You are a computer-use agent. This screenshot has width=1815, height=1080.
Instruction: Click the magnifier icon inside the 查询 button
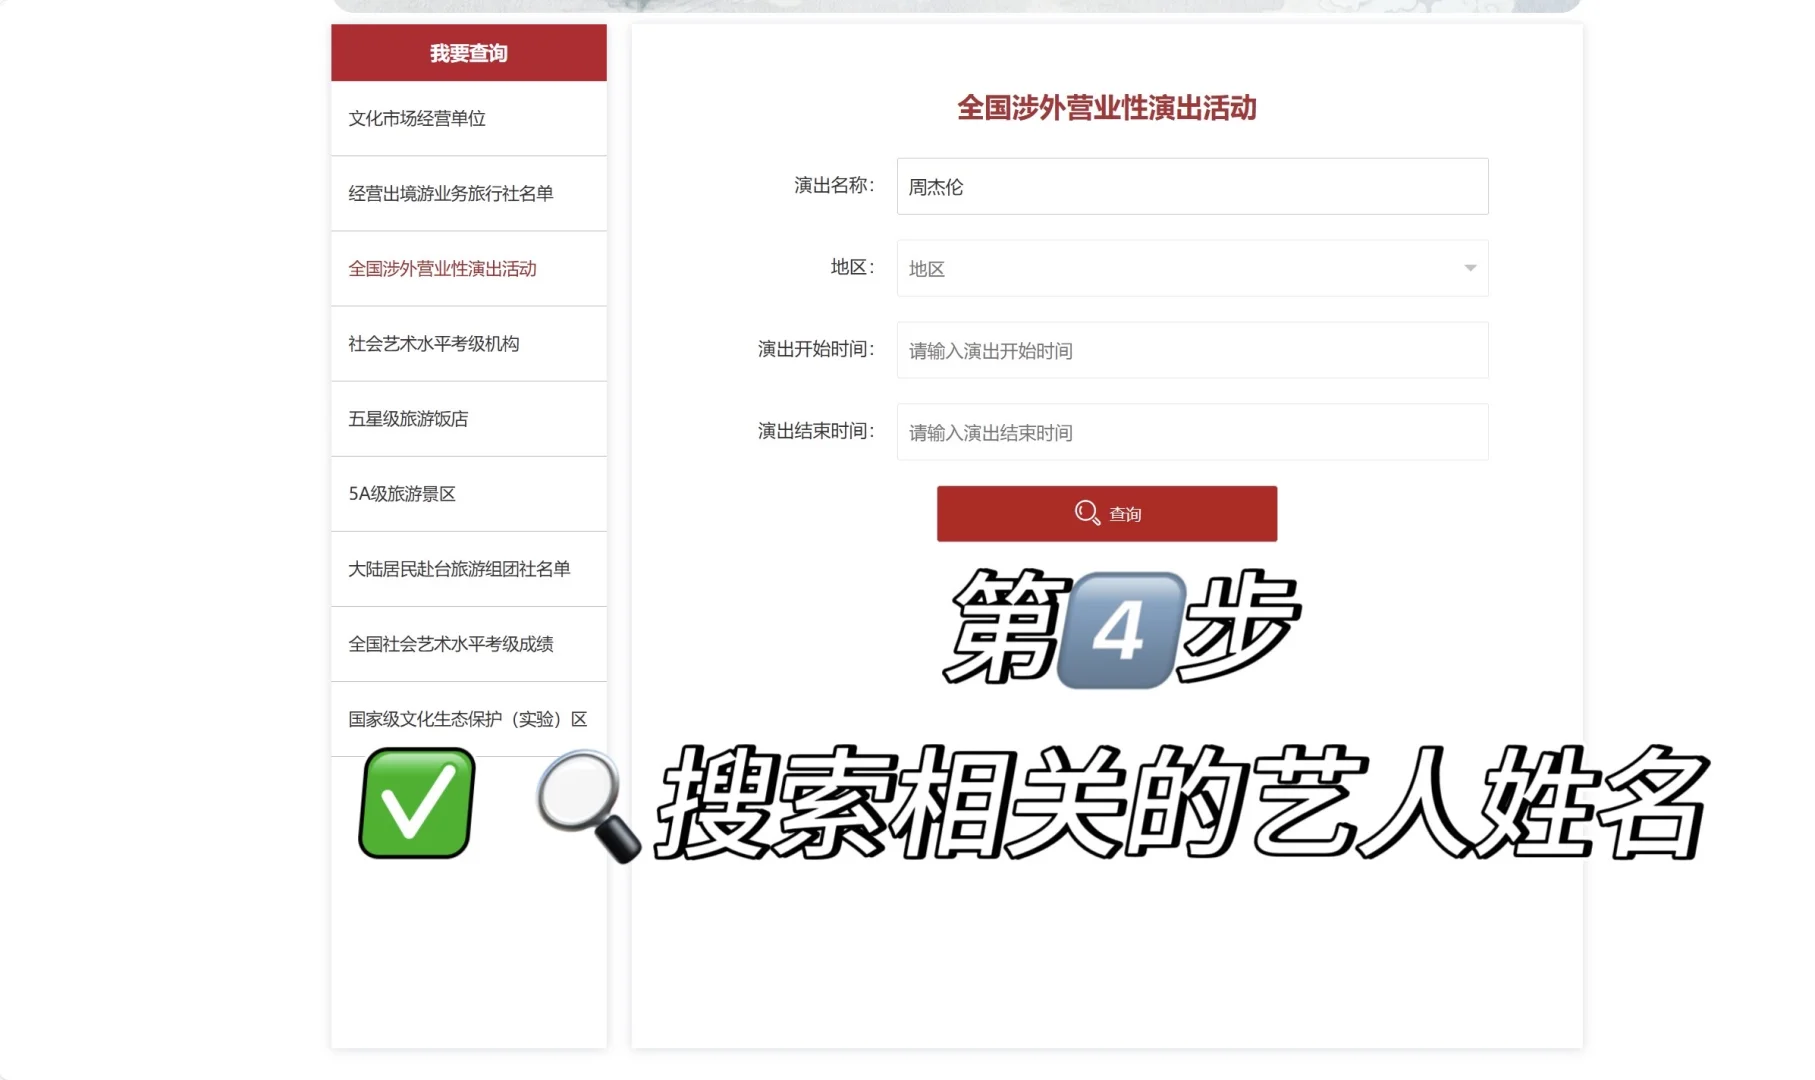pyautogui.click(x=1088, y=513)
